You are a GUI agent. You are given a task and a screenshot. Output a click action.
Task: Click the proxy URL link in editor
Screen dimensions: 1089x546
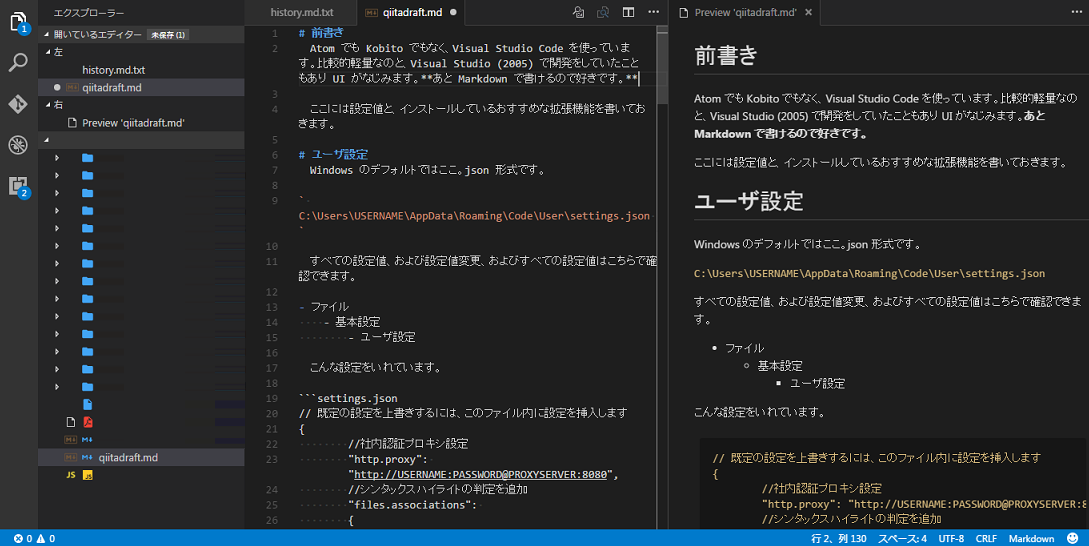click(x=481, y=474)
